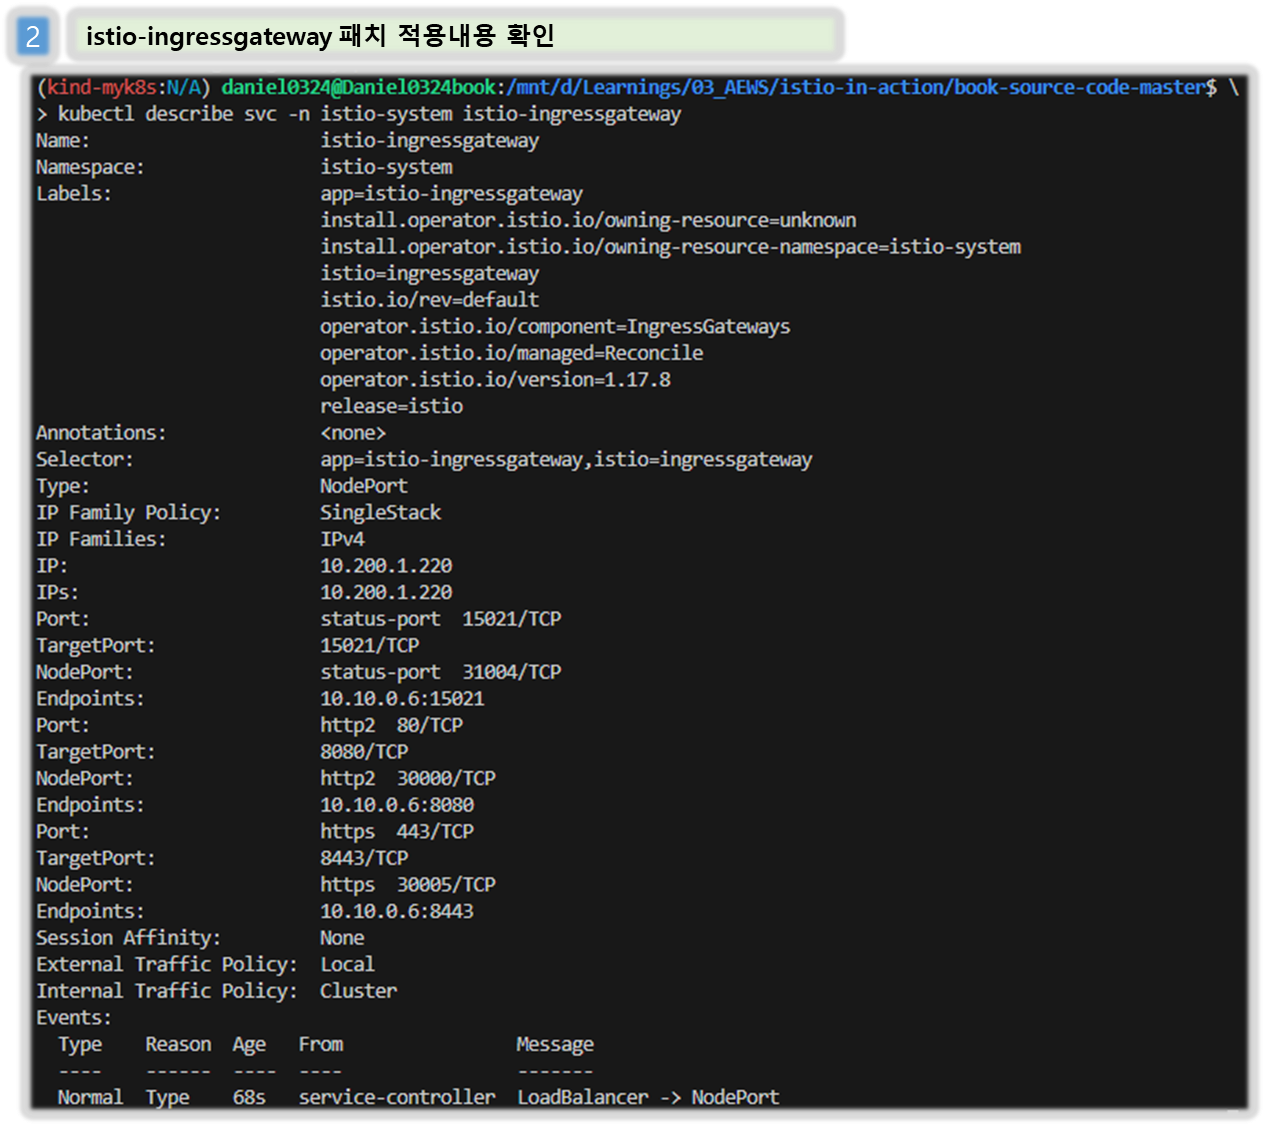Click label 'operator.istio.io/version=1.17.8'
This screenshot has width=1265, height=1126.
click(495, 380)
